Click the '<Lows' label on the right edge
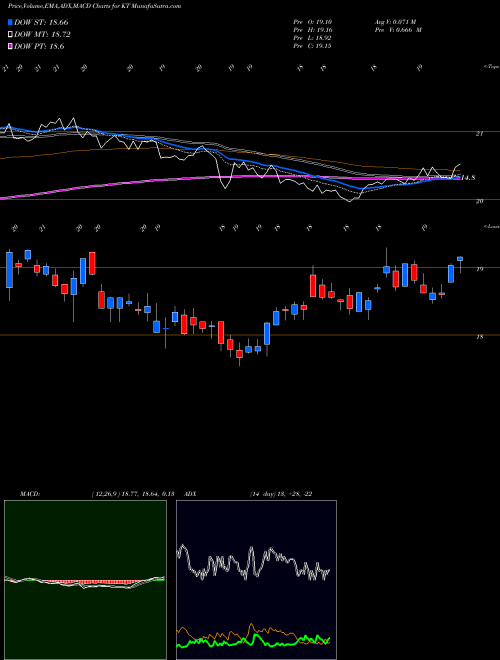This screenshot has width=500, height=660. tap(491, 226)
